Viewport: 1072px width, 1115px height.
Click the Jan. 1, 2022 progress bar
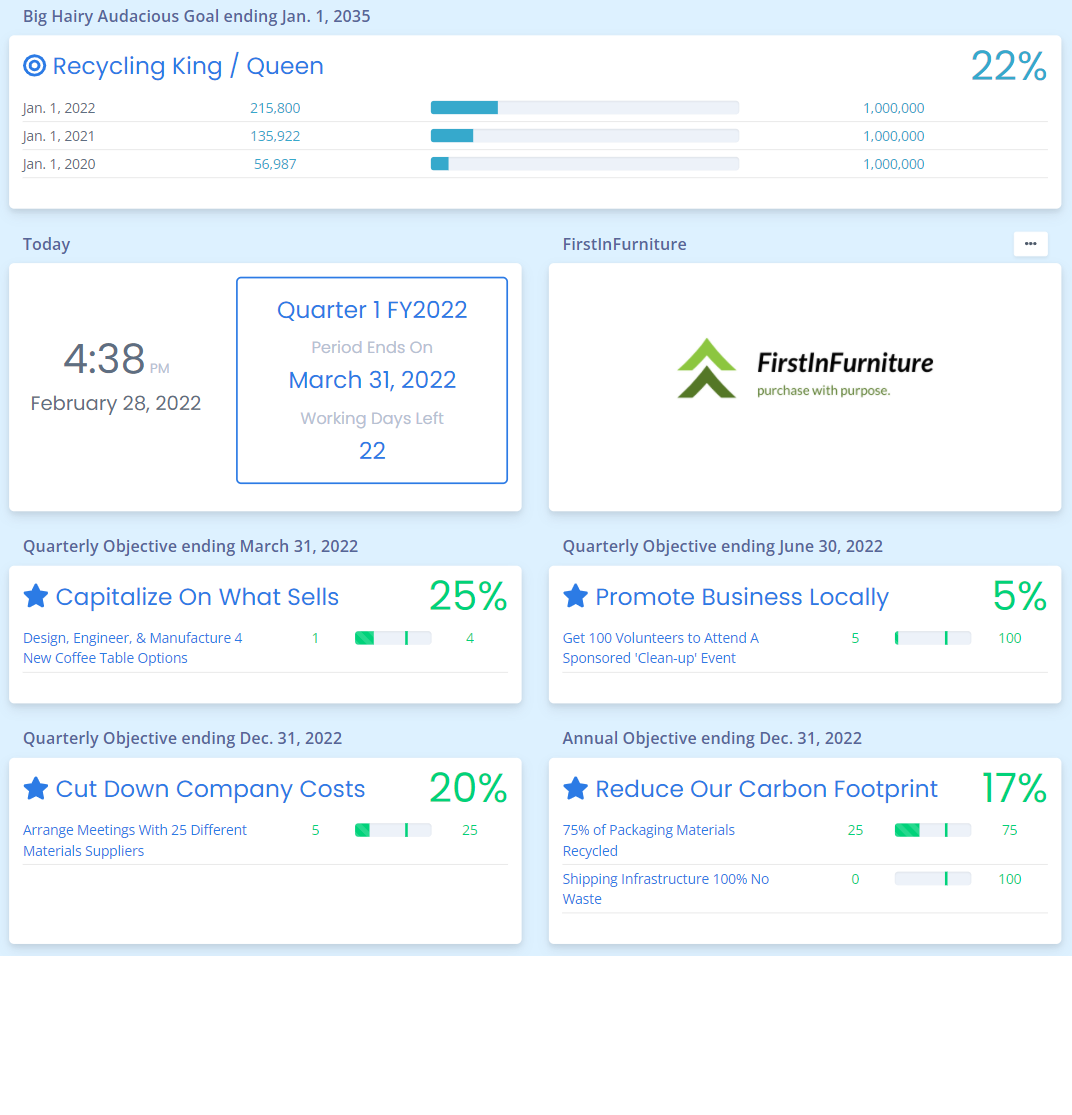(584, 107)
